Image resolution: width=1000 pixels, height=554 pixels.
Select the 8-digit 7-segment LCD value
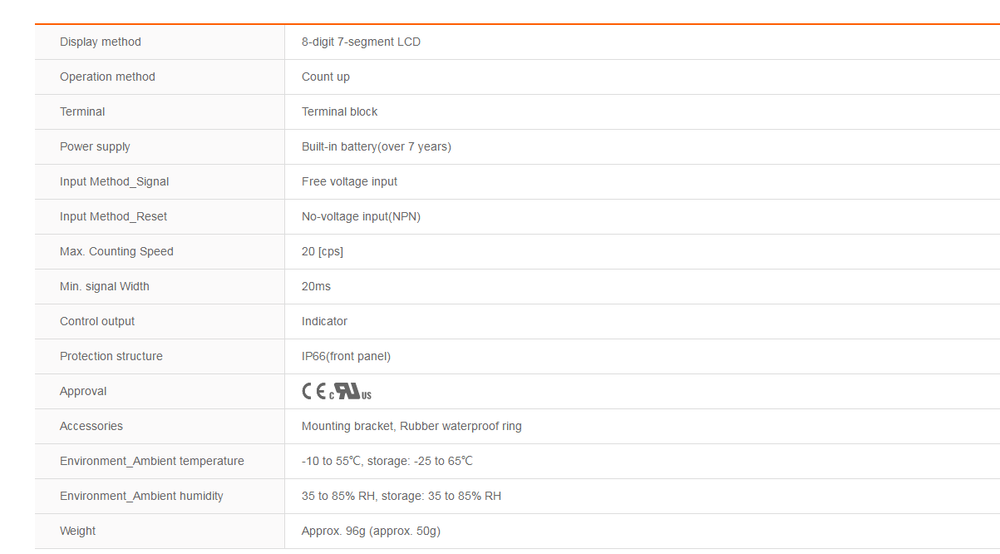361,42
